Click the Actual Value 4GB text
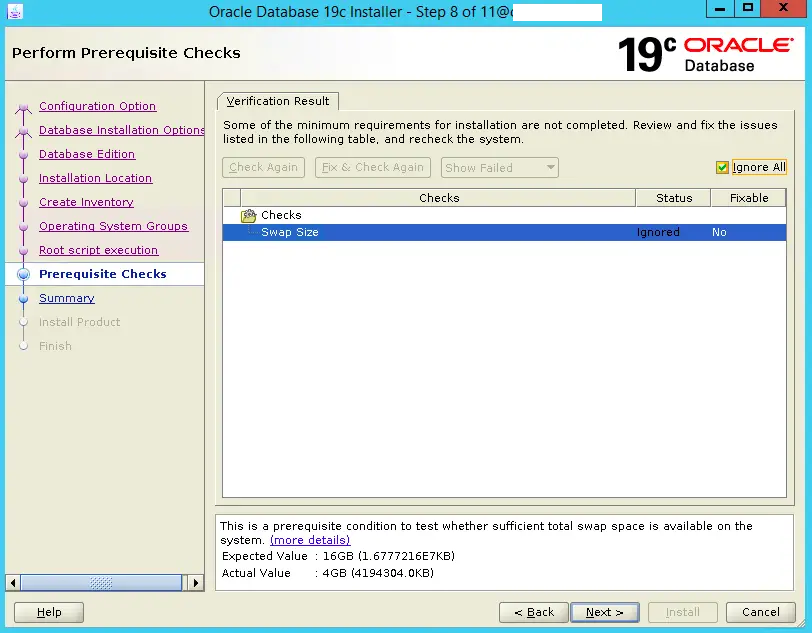The height and width of the screenshot is (633, 812). click(x=328, y=573)
